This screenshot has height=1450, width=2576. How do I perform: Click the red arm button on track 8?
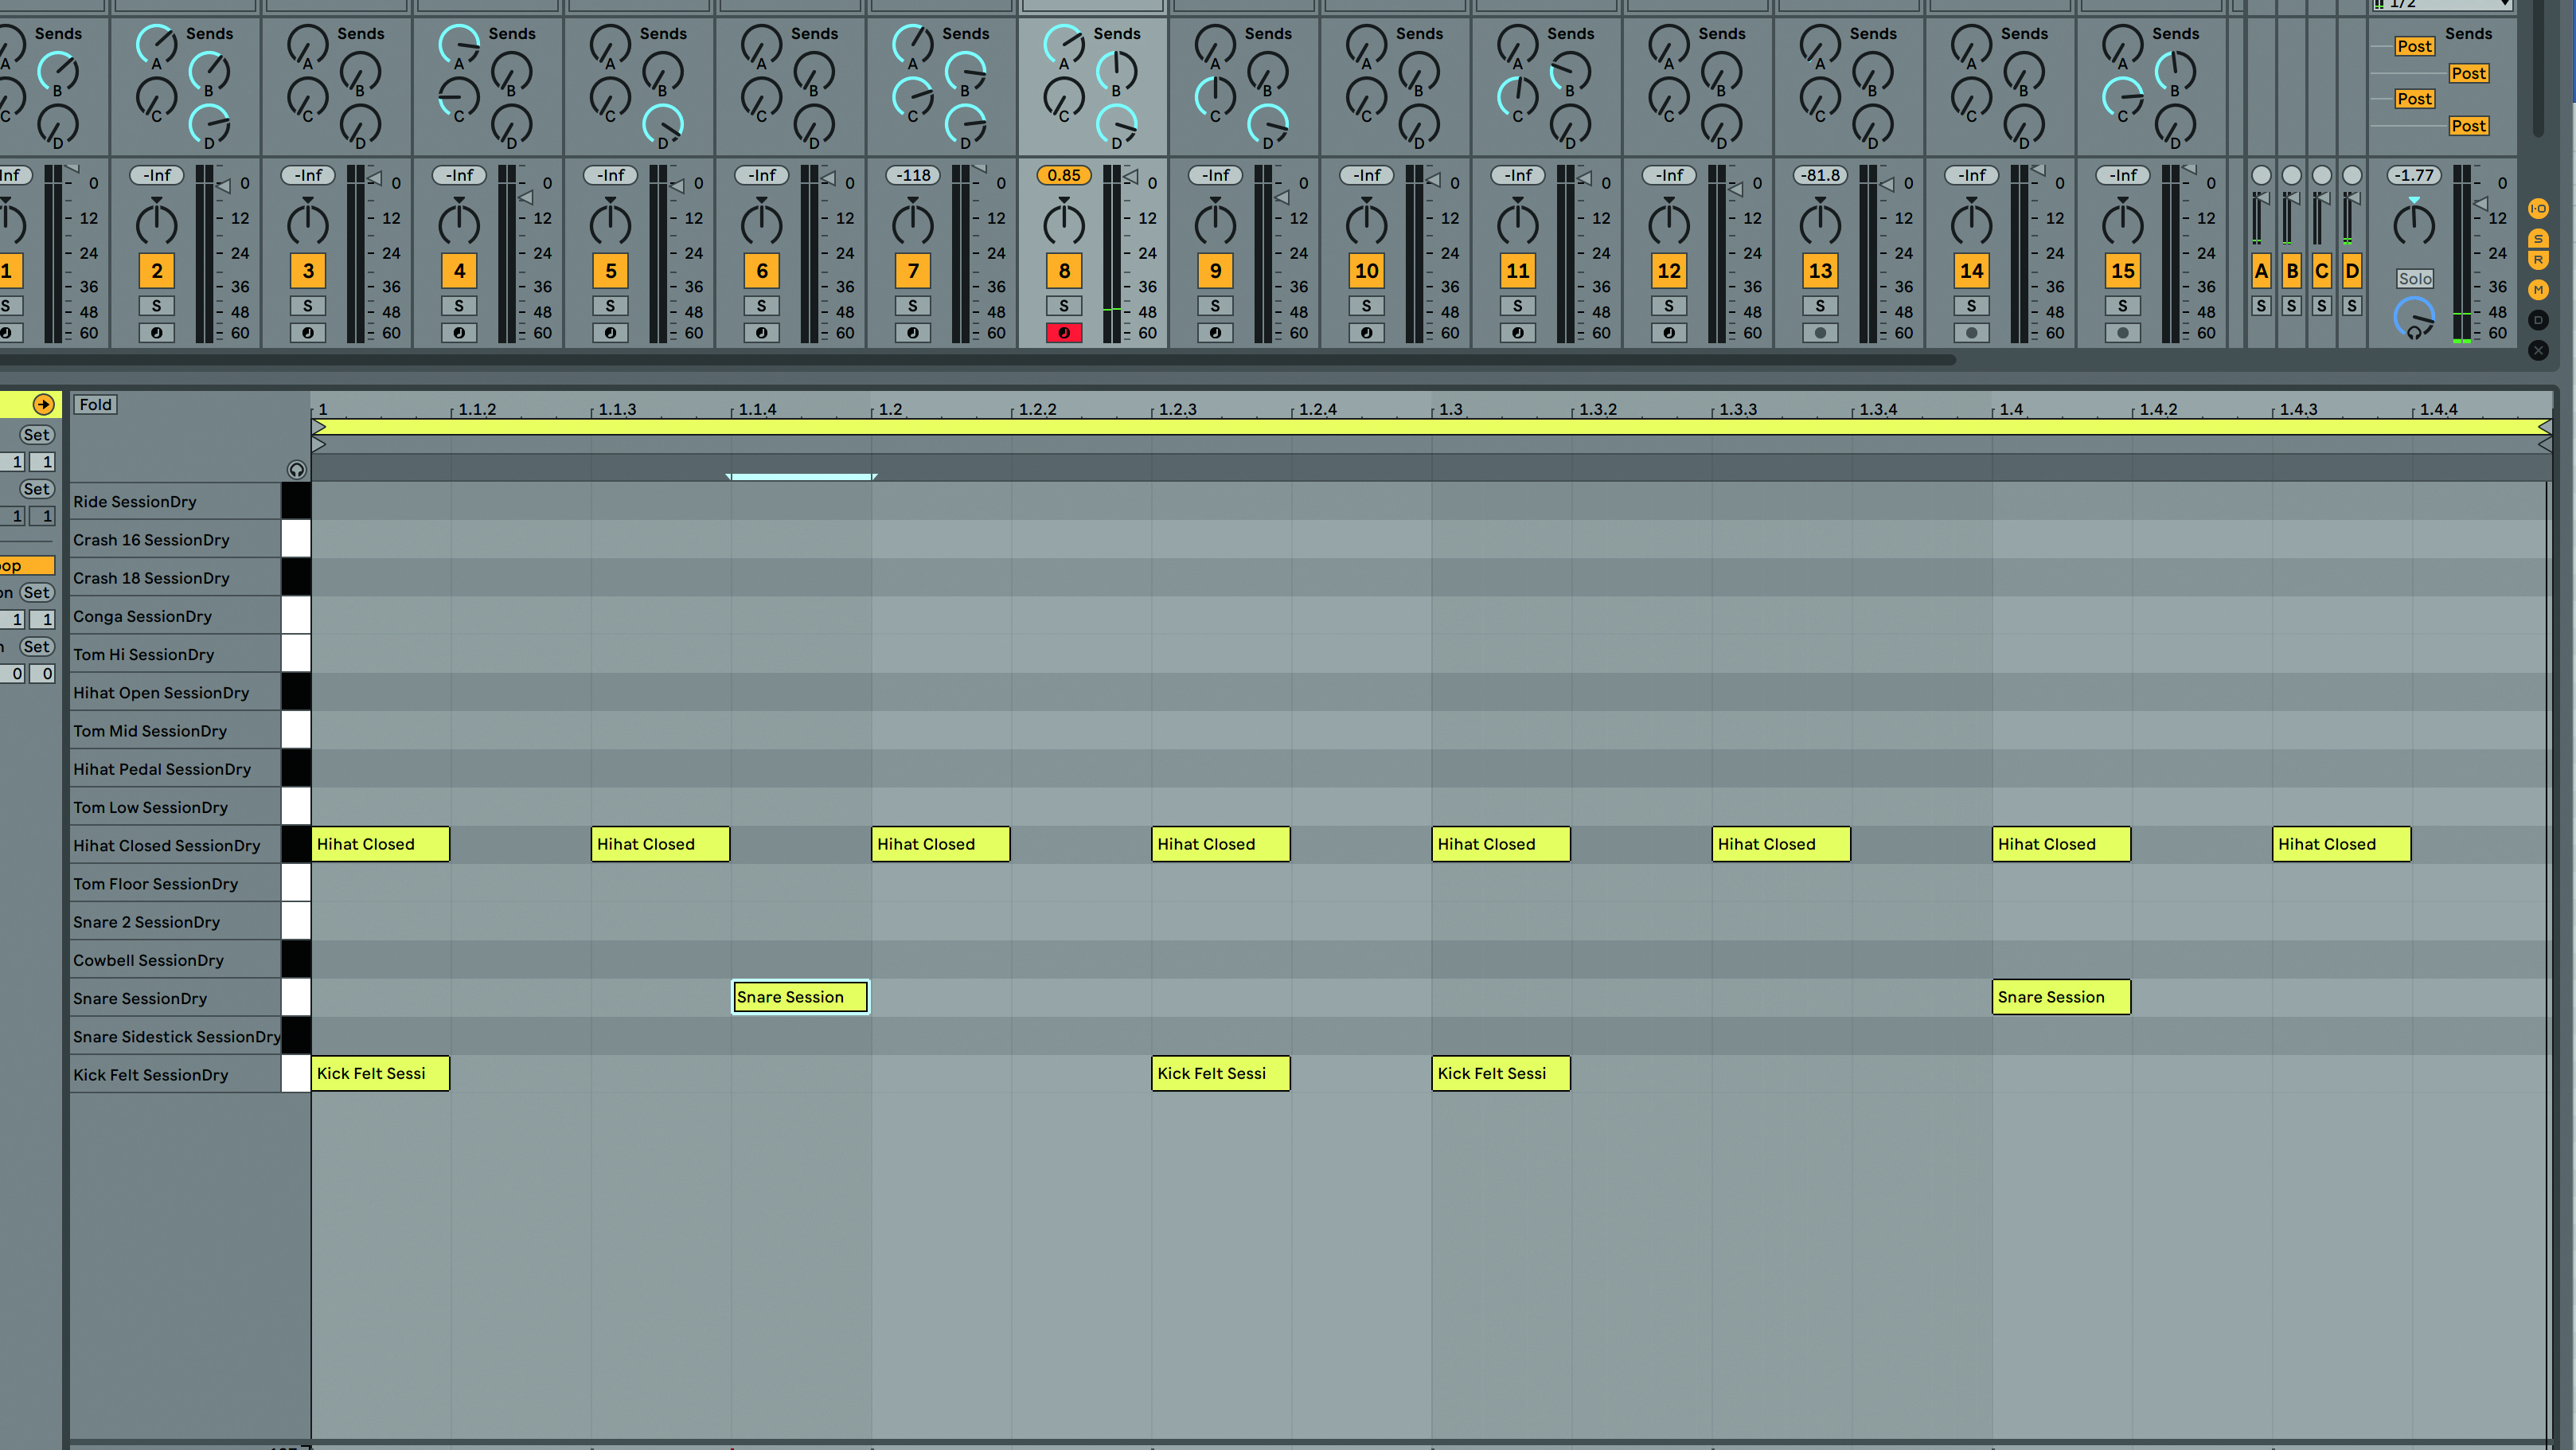point(1063,333)
